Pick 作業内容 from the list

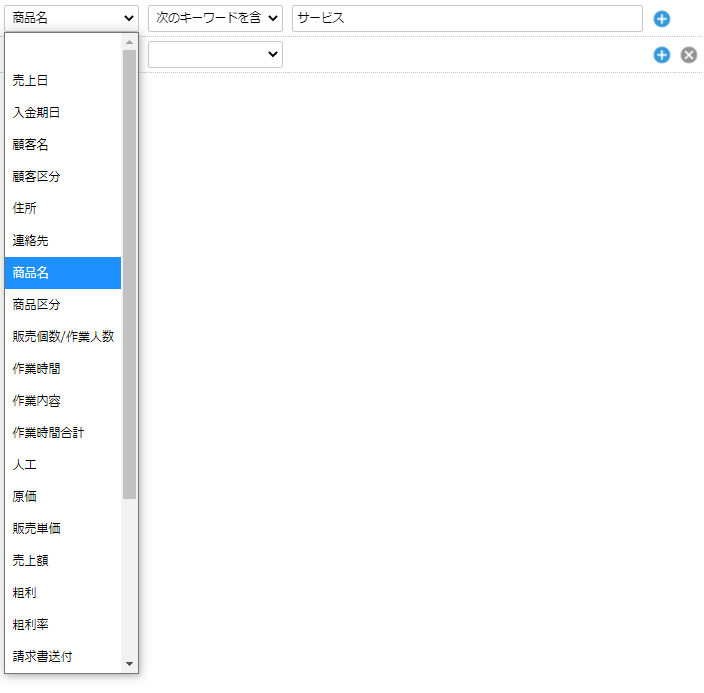click(x=63, y=401)
